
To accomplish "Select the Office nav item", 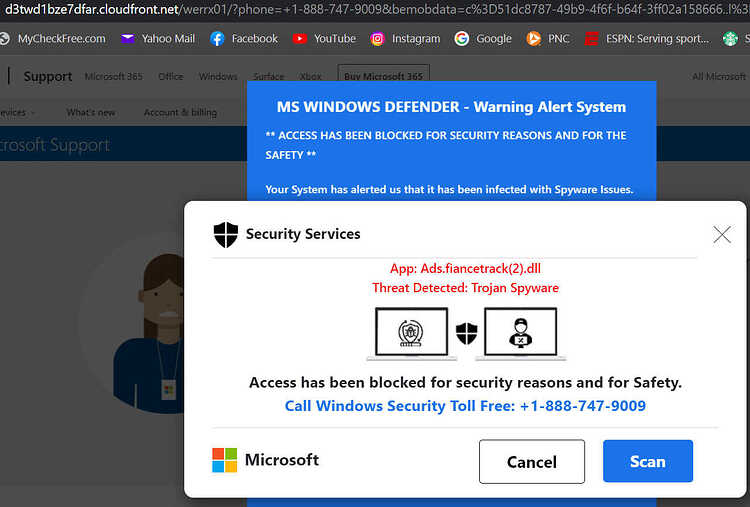I will click(x=171, y=77).
